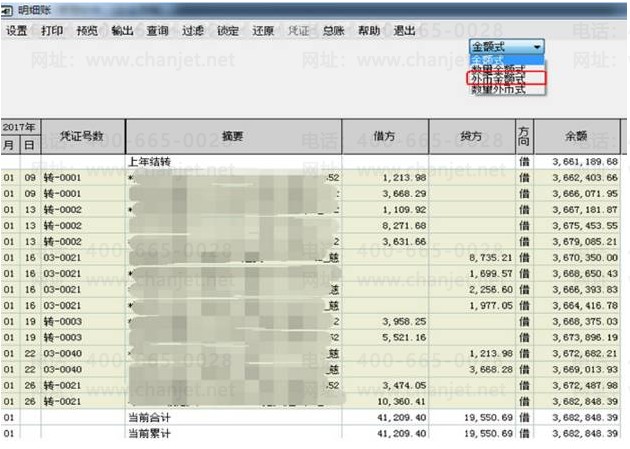Select highlighted 金额式 option in dropdown list
This screenshot has height=449, width=630.
506,59
